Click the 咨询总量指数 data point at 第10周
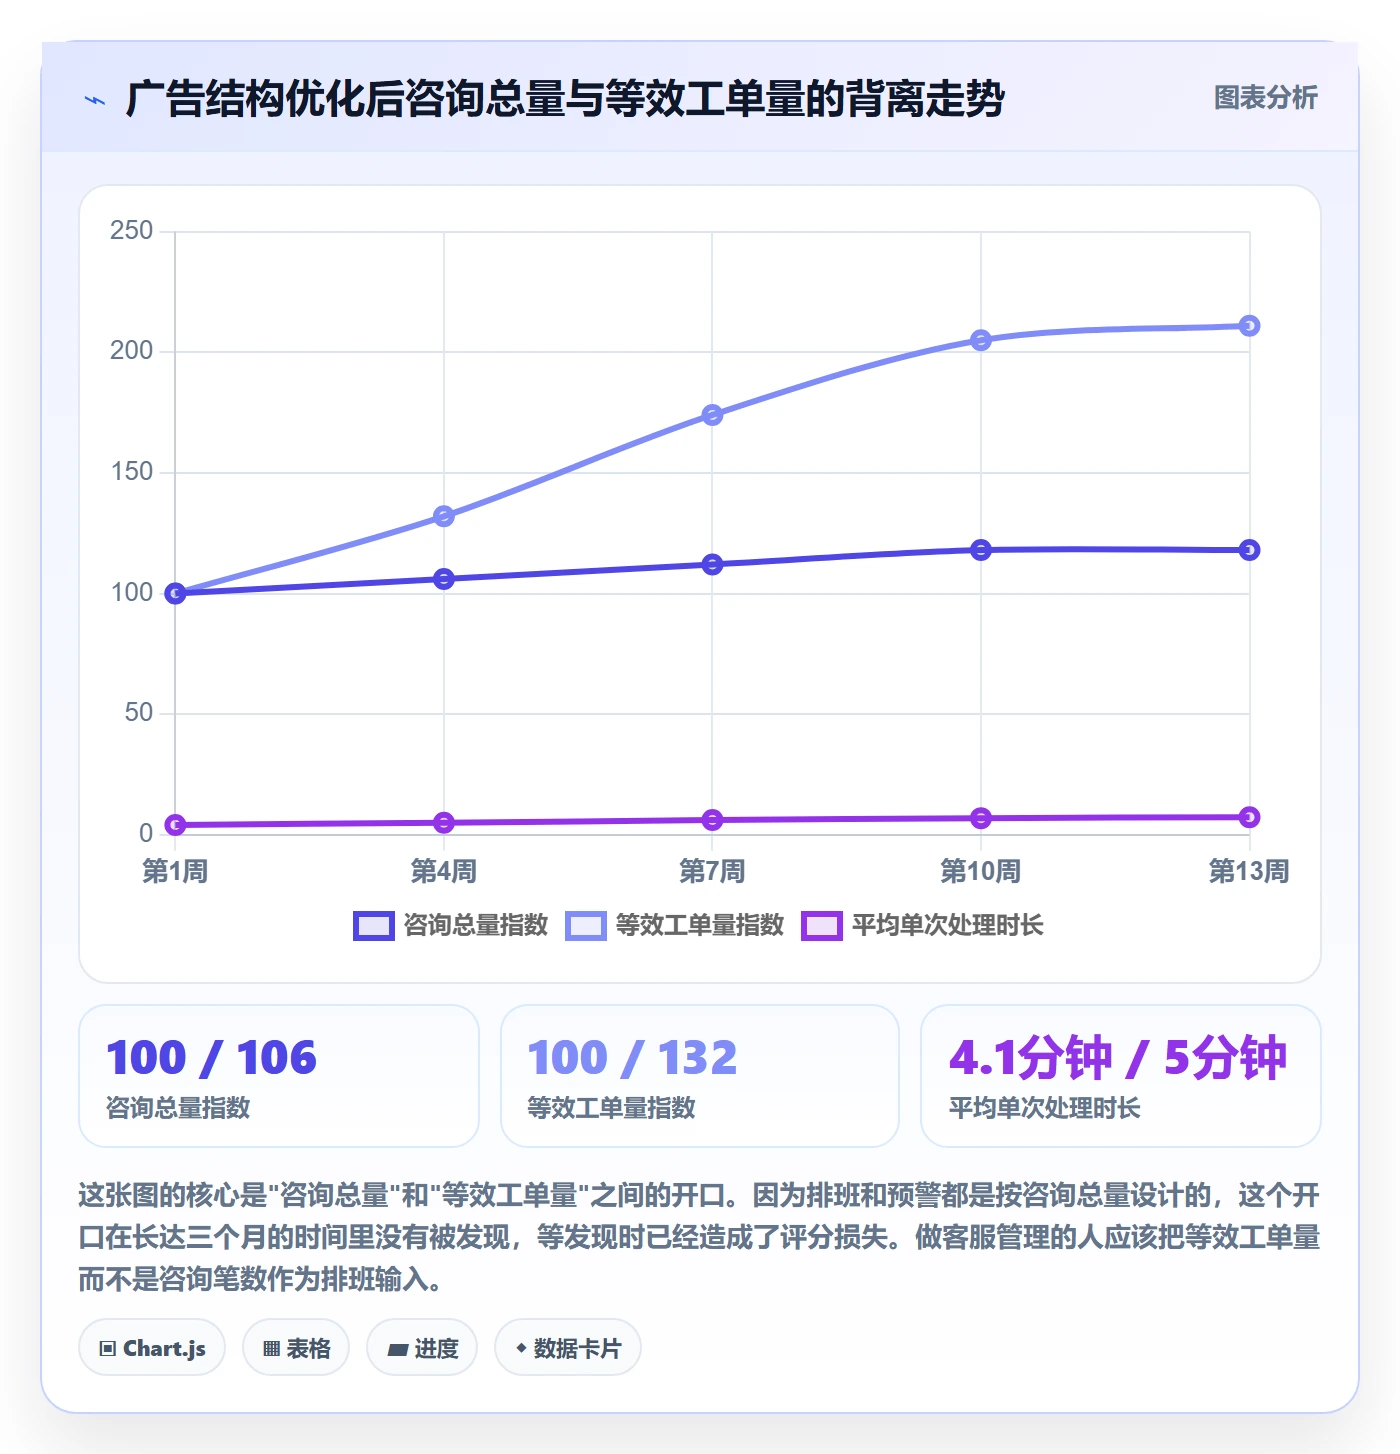The height and width of the screenshot is (1454, 1400). pyautogui.click(x=981, y=550)
